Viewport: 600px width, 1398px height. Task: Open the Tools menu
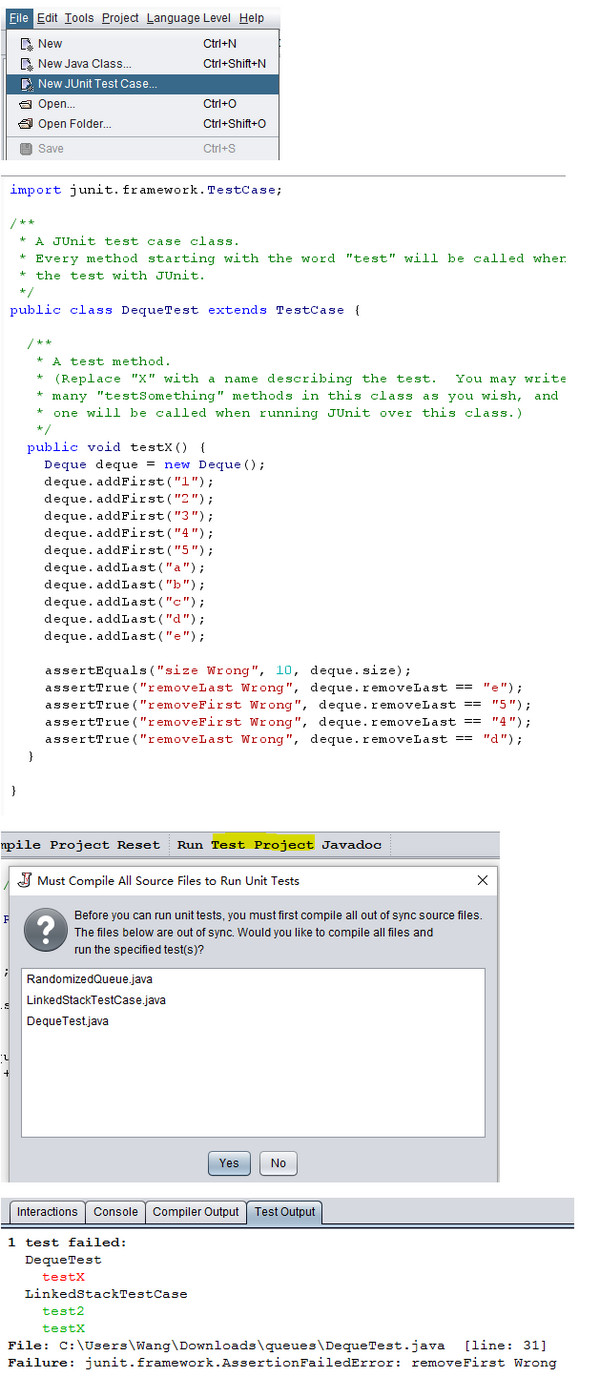tap(79, 18)
